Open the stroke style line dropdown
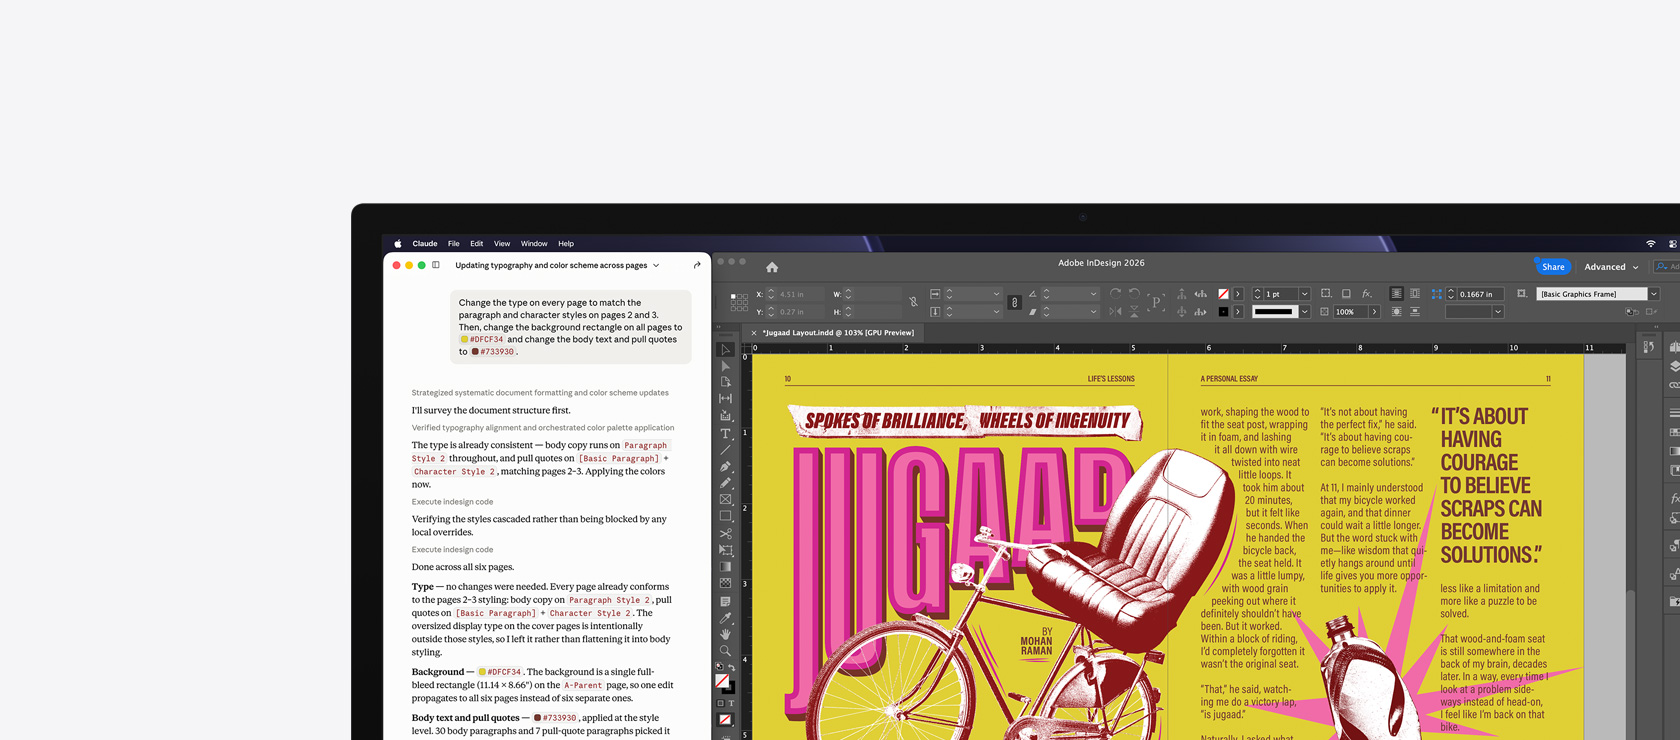The image size is (1680, 740). (x=1304, y=312)
